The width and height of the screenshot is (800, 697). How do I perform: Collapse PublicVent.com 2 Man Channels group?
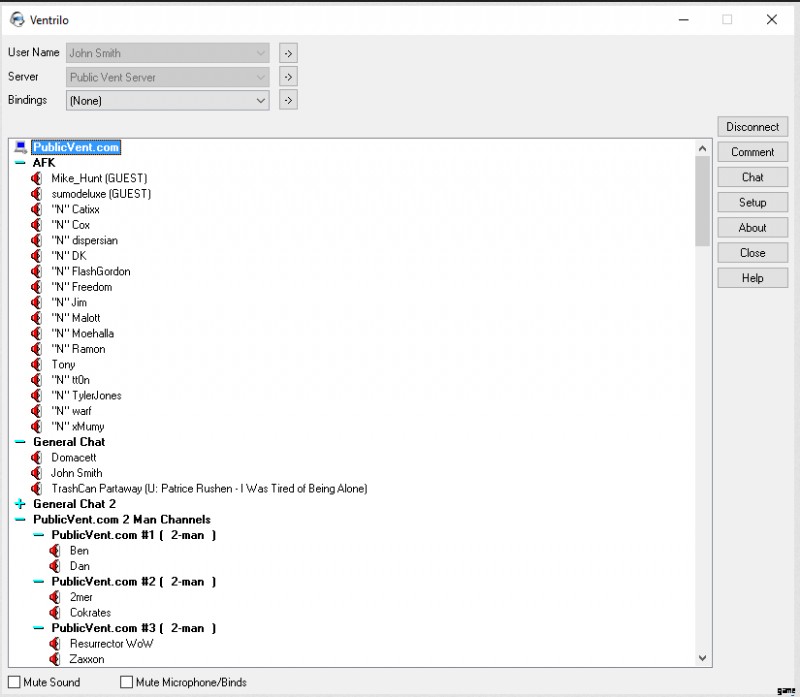(20, 519)
